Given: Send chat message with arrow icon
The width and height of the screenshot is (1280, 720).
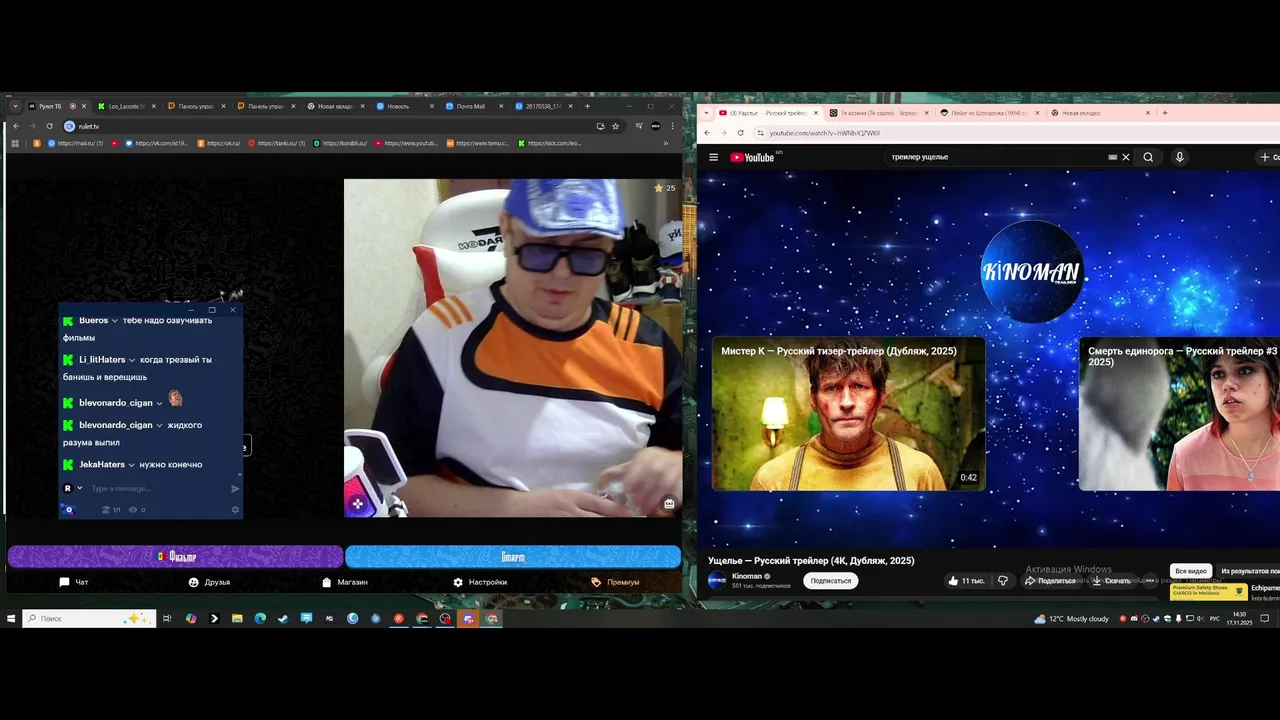Looking at the screenshot, I should [235, 488].
